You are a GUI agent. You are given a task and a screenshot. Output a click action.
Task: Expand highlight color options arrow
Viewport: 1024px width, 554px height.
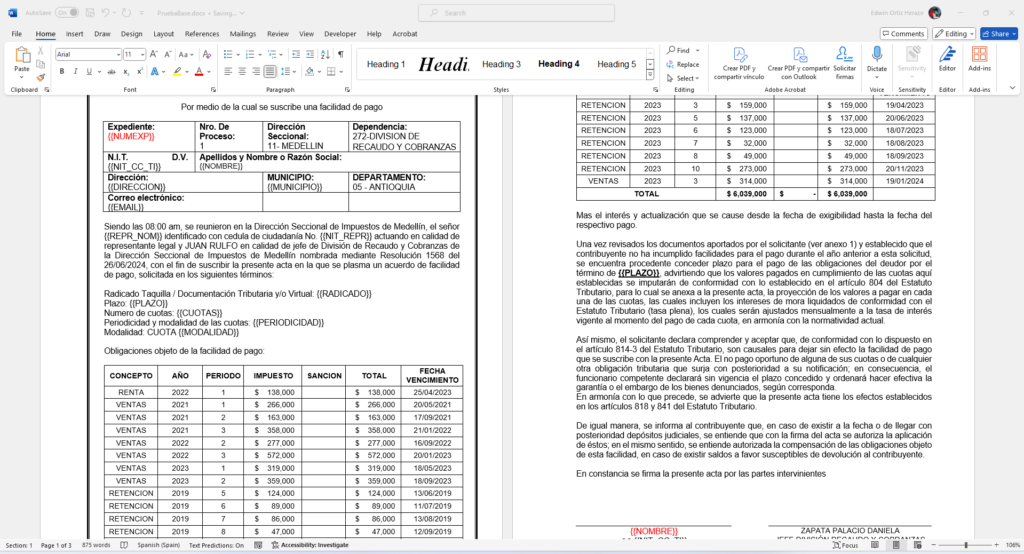pyautogui.click(x=186, y=71)
